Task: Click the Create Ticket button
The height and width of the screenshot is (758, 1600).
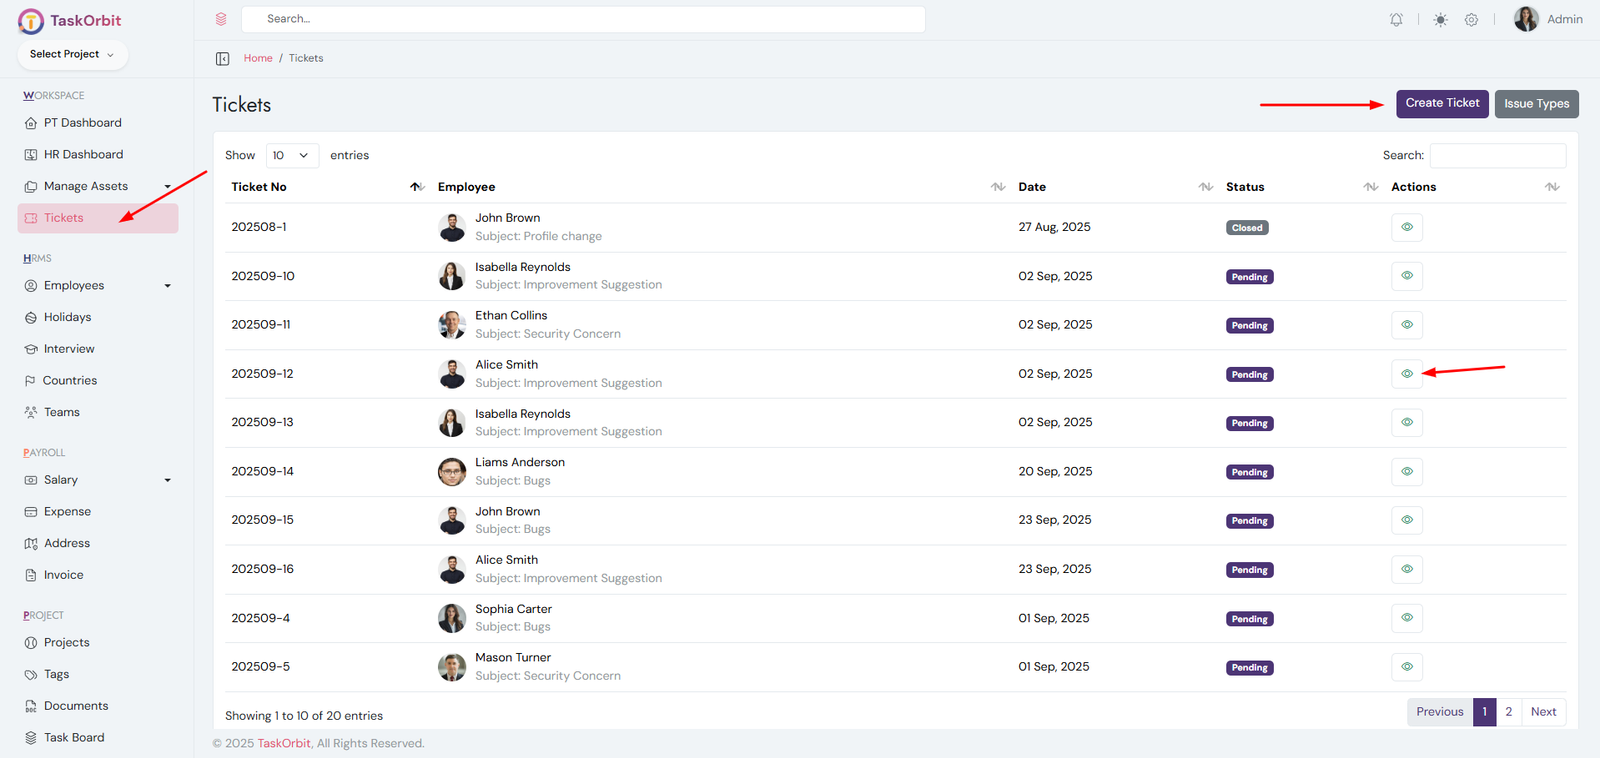Action: click(1442, 104)
